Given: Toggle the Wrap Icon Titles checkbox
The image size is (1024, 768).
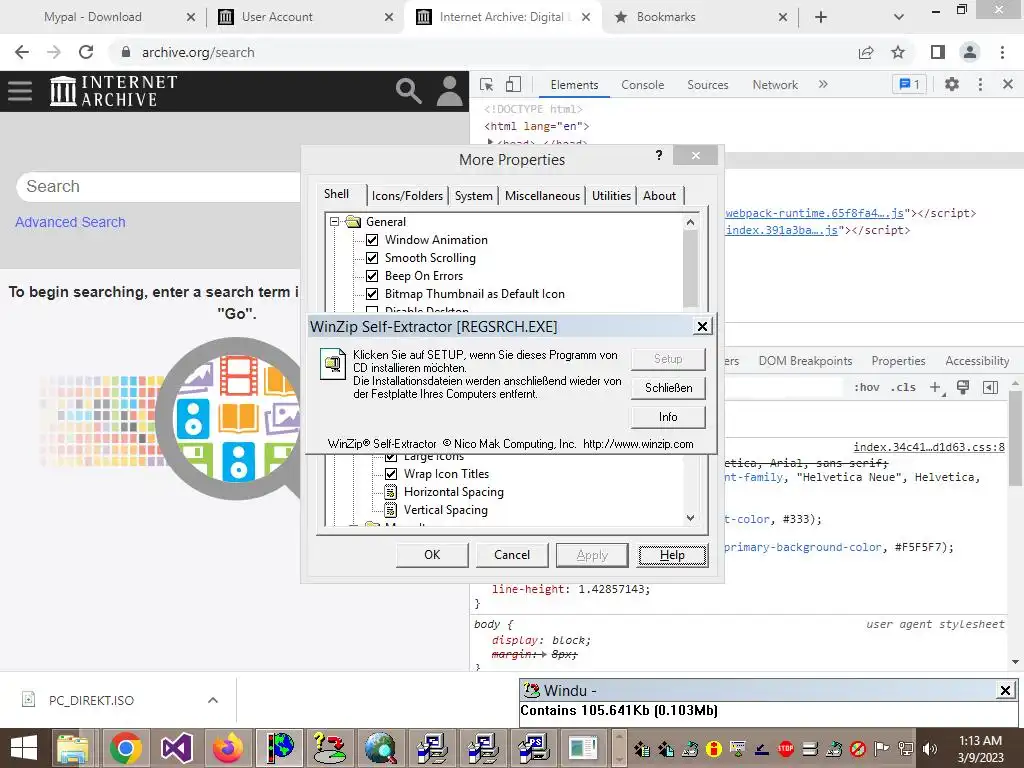Looking at the screenshot, I should [391, 474].
